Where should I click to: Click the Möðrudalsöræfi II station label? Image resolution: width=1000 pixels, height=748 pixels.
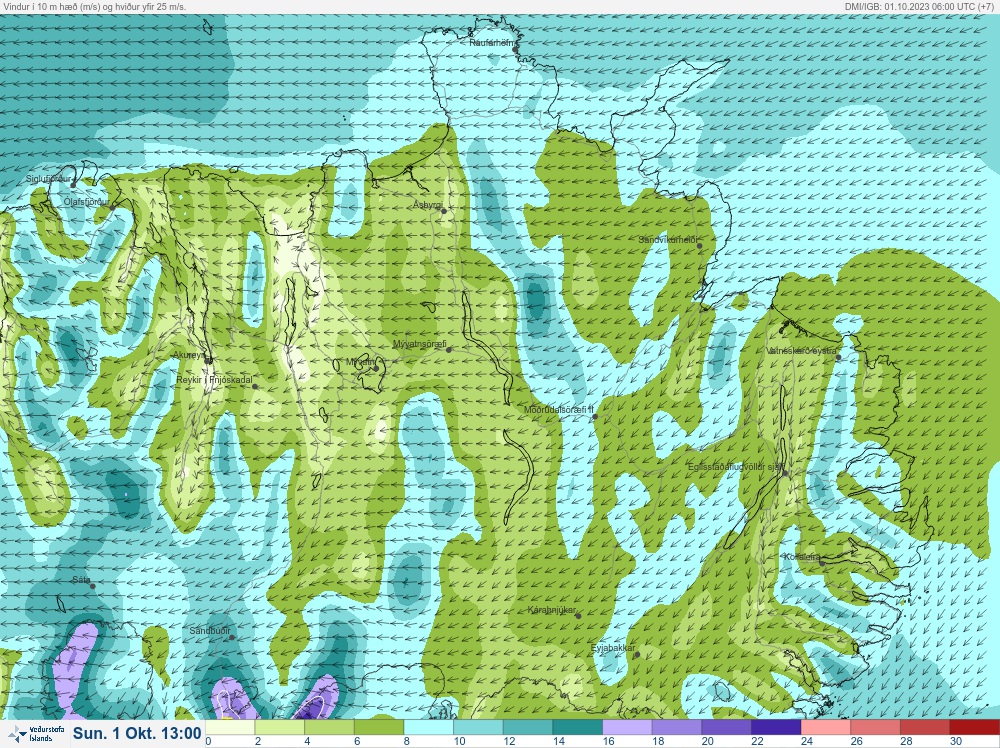[x=559, y=410]
